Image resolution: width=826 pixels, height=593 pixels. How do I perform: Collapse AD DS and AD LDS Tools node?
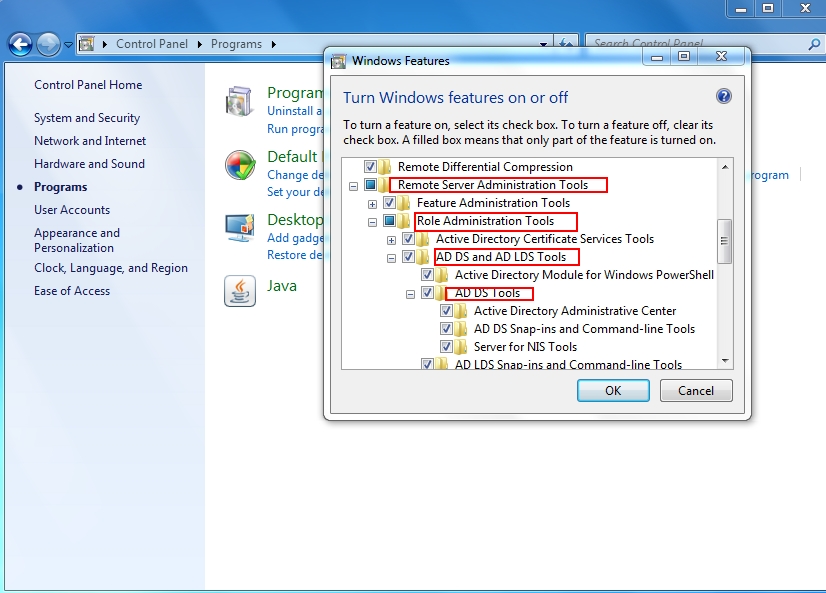pos(391,259)
